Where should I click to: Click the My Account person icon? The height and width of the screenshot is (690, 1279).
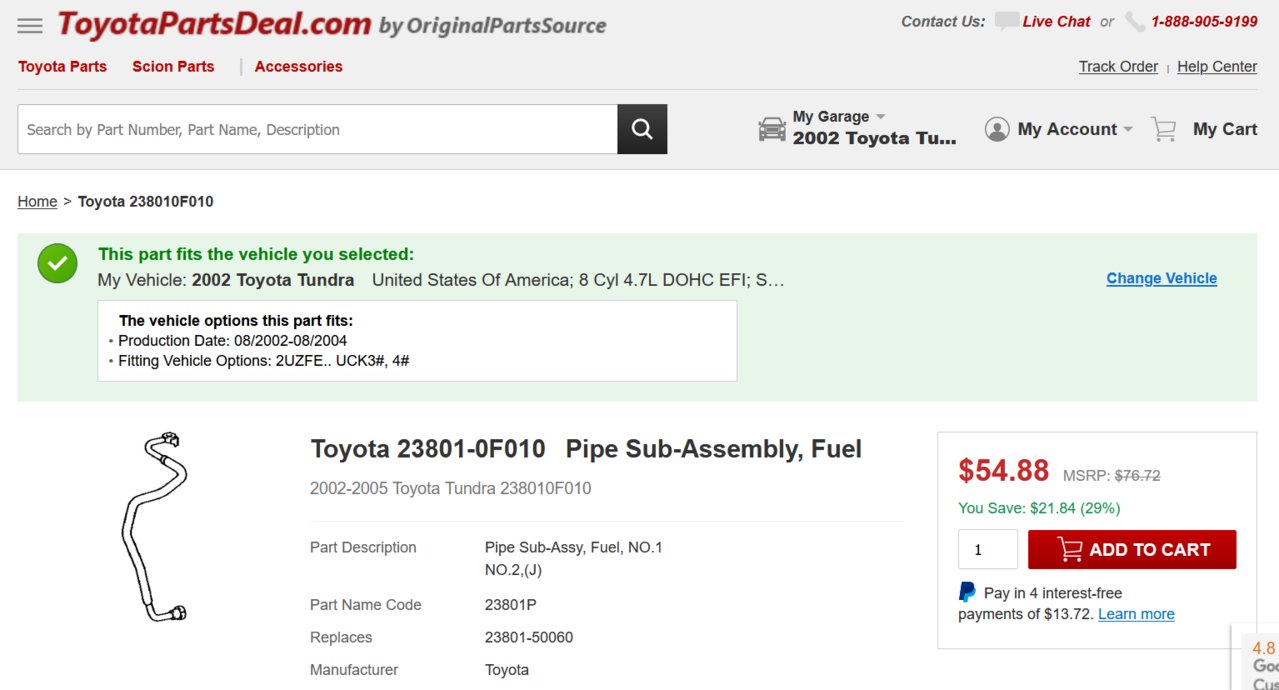[997, 129]
